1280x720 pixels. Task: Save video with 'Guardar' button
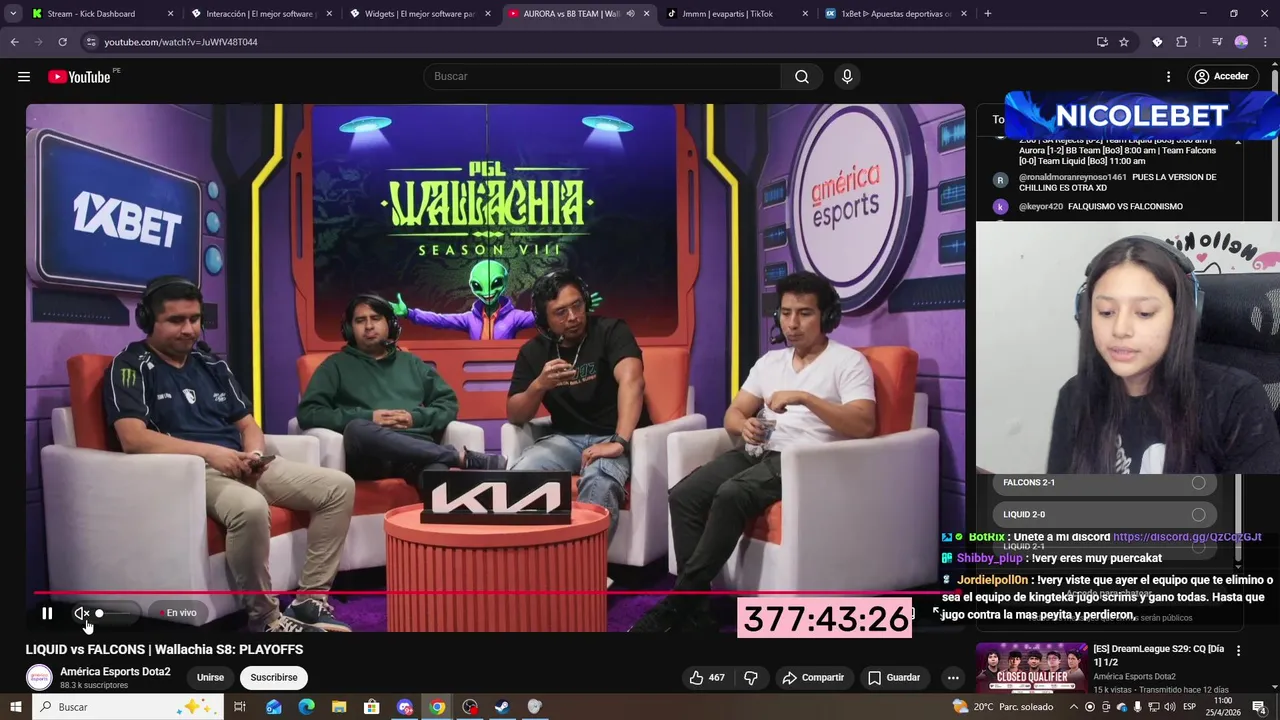coord(894,677)
